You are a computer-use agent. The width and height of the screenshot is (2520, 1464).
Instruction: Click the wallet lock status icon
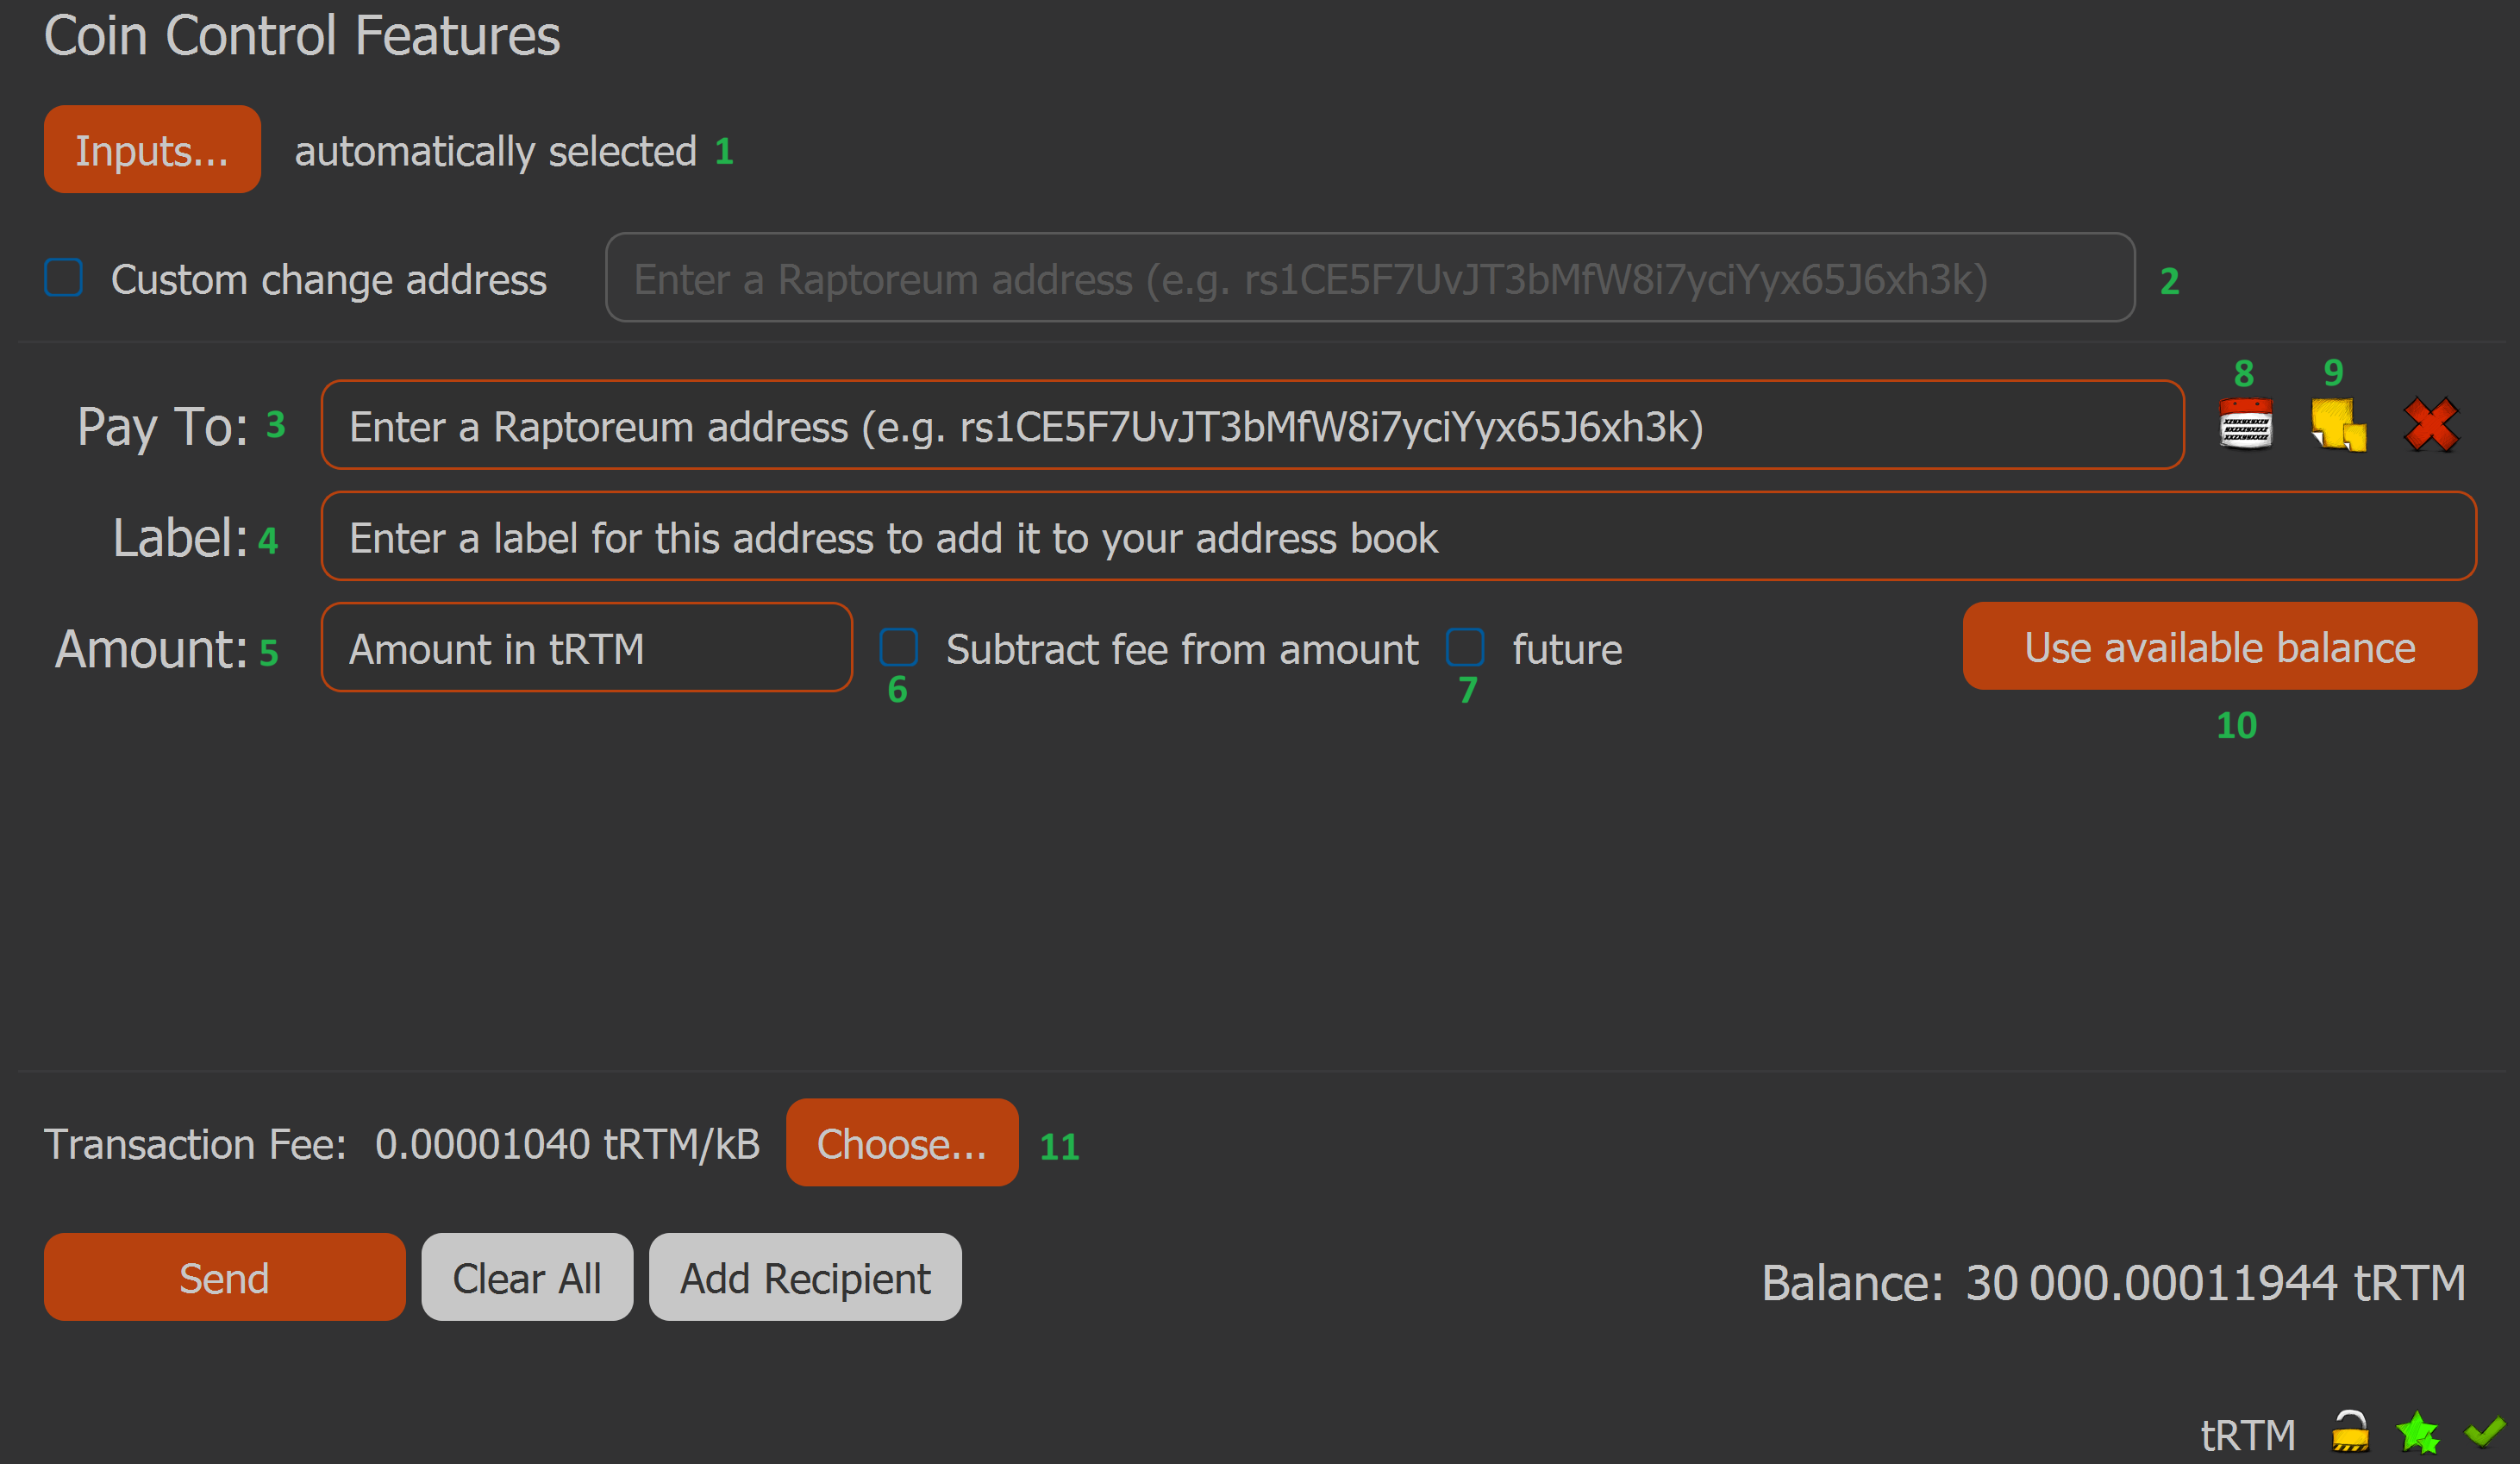pyautogui.click(x=2350, y=1433)
